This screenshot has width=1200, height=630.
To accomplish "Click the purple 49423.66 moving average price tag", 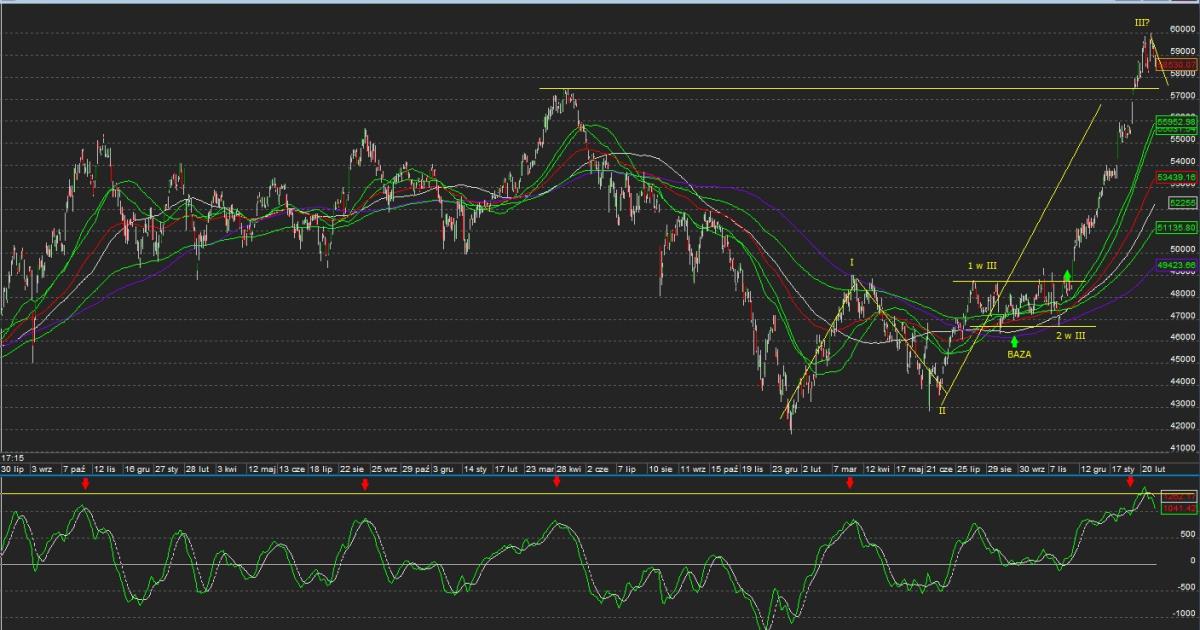I will [x=1176, y=265].
